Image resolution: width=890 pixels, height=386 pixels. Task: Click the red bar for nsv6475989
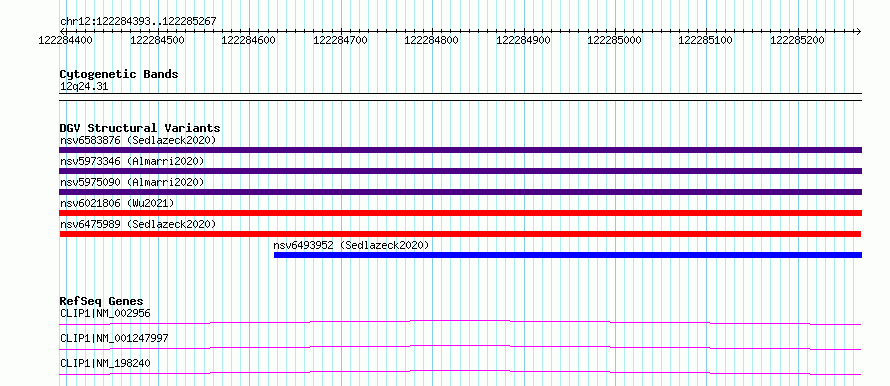460,234
